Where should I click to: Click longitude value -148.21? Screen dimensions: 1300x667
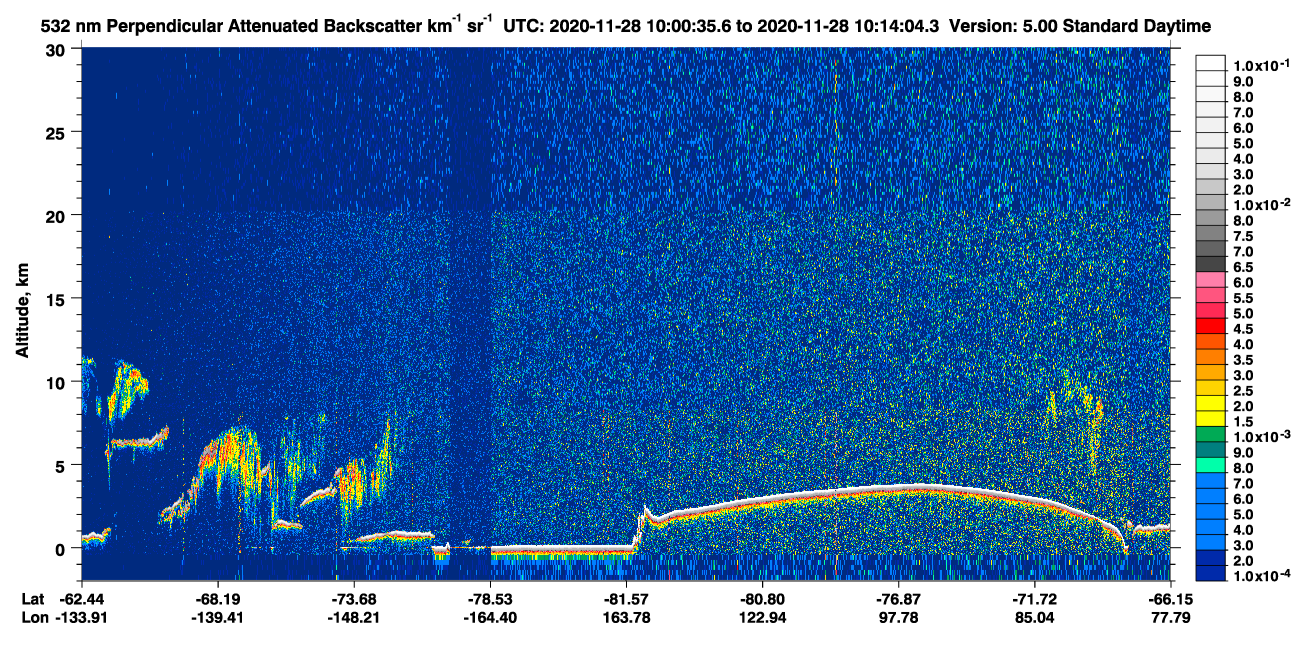tap(354, 617)
